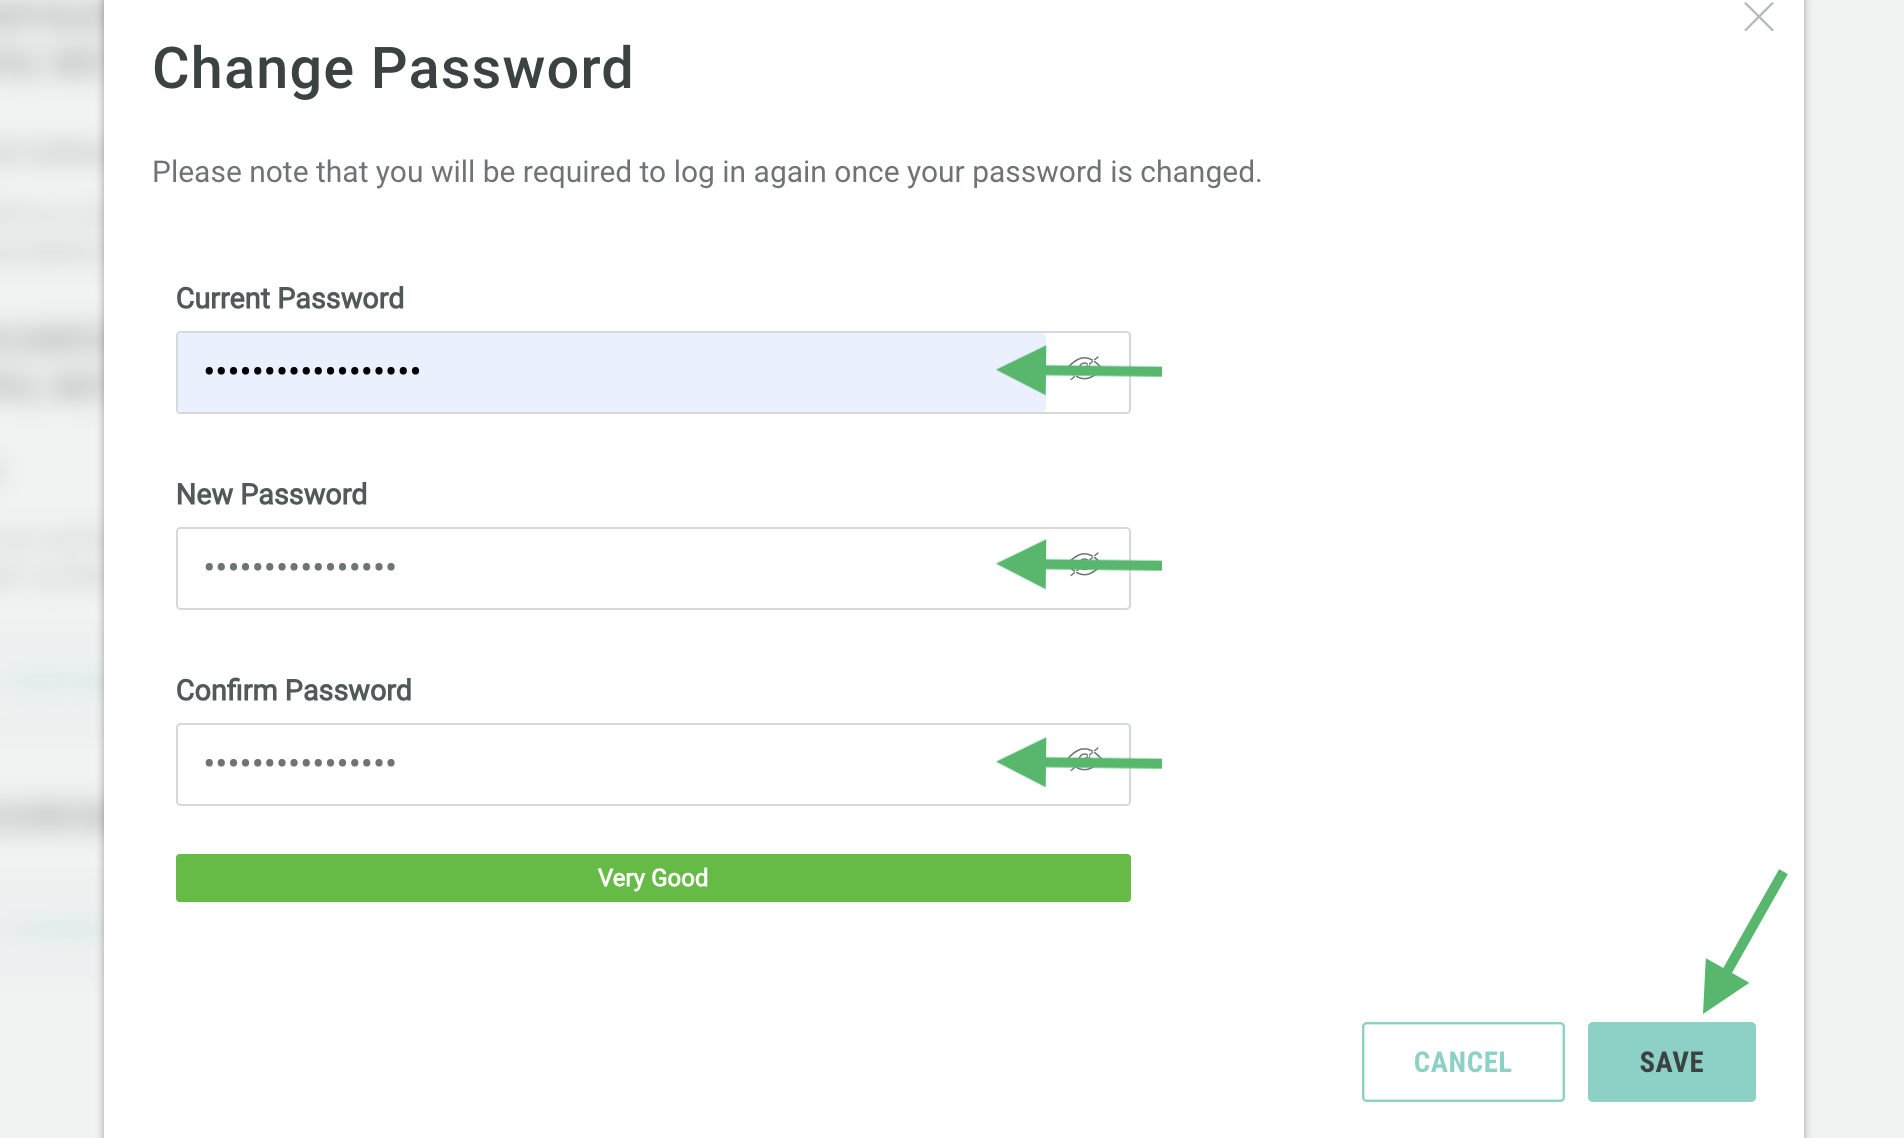1904x1138 pixels.
Task: Close the Change Password dialog
Action: coord(1758,18)
